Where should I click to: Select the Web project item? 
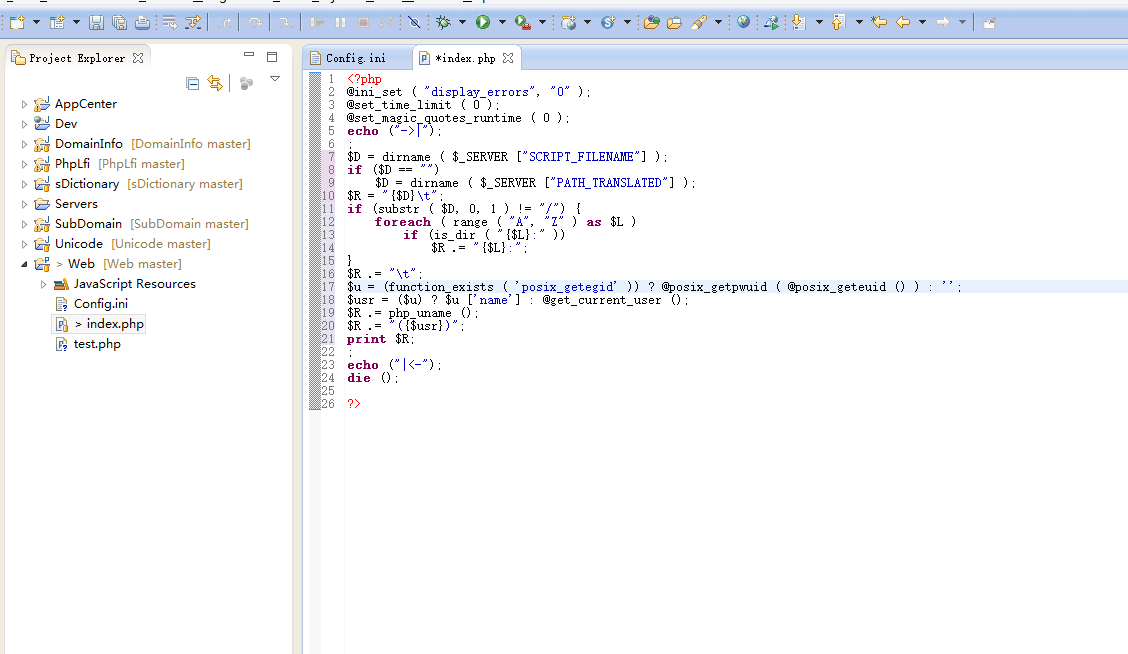click(108, 264)
